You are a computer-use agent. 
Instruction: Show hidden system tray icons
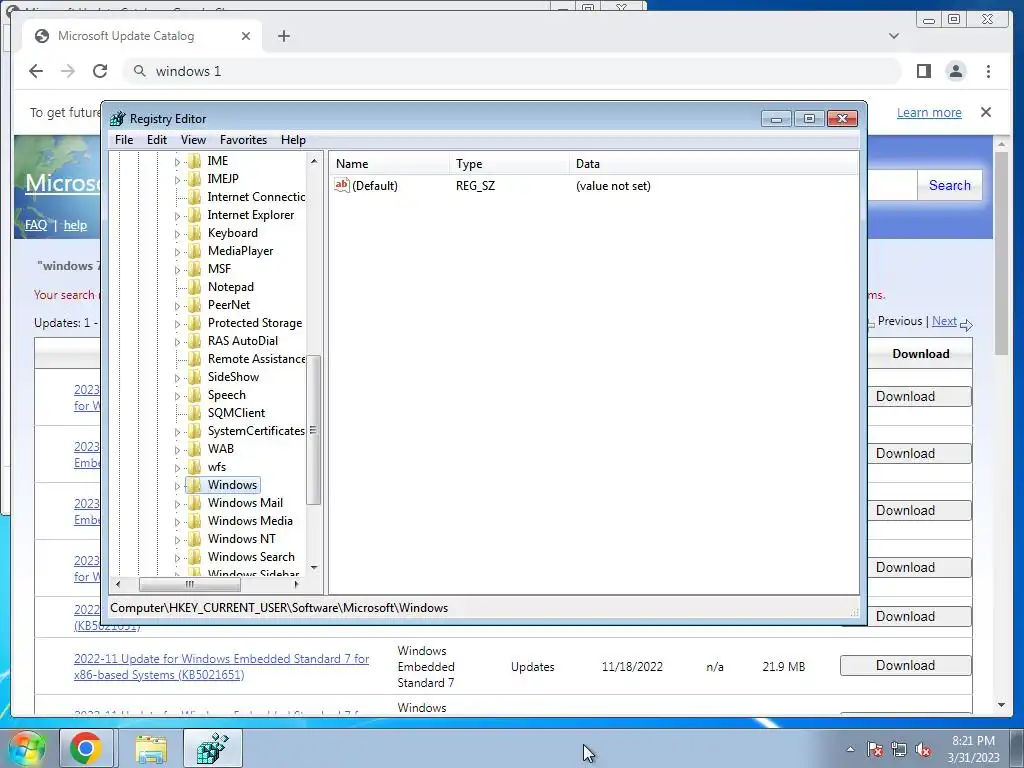(850, 750)
